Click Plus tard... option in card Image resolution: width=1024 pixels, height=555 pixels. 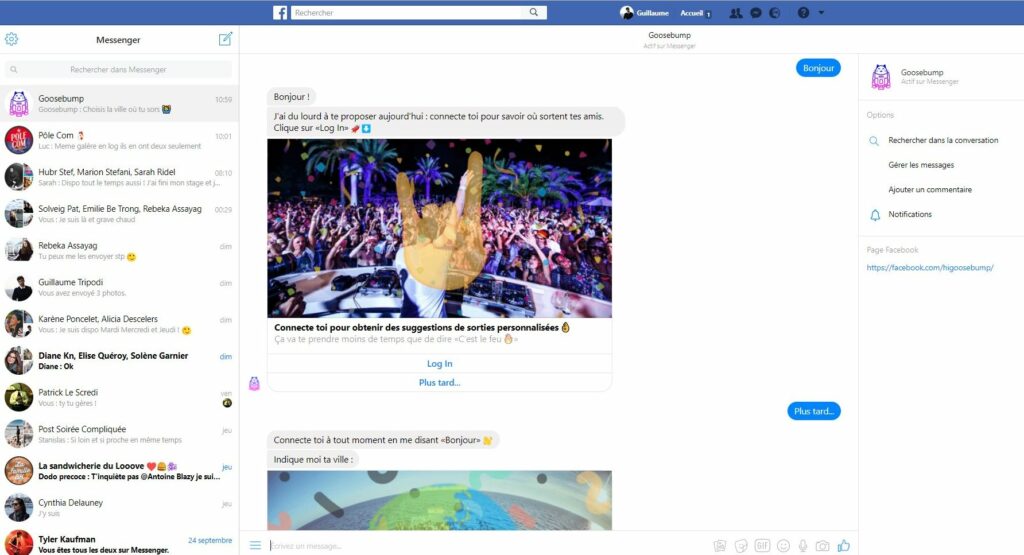pos(440,383)
